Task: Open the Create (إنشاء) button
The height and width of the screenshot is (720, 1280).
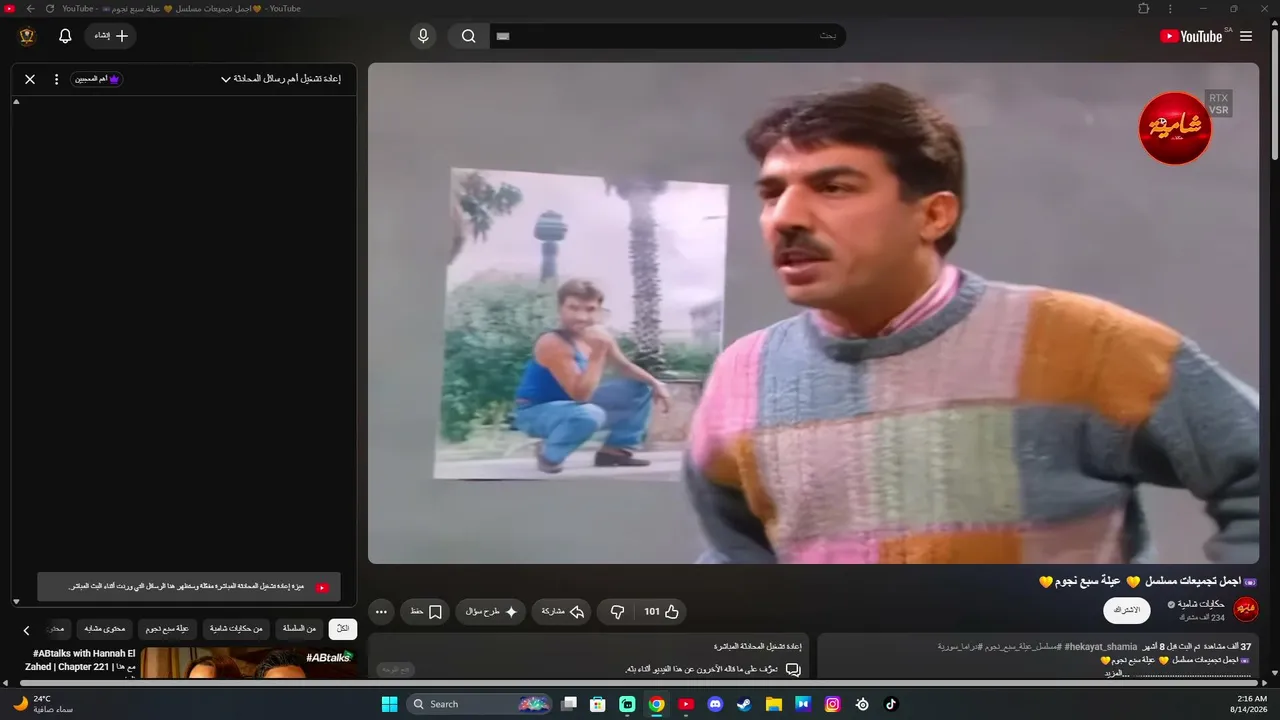Action: click(x=111, y=36)
